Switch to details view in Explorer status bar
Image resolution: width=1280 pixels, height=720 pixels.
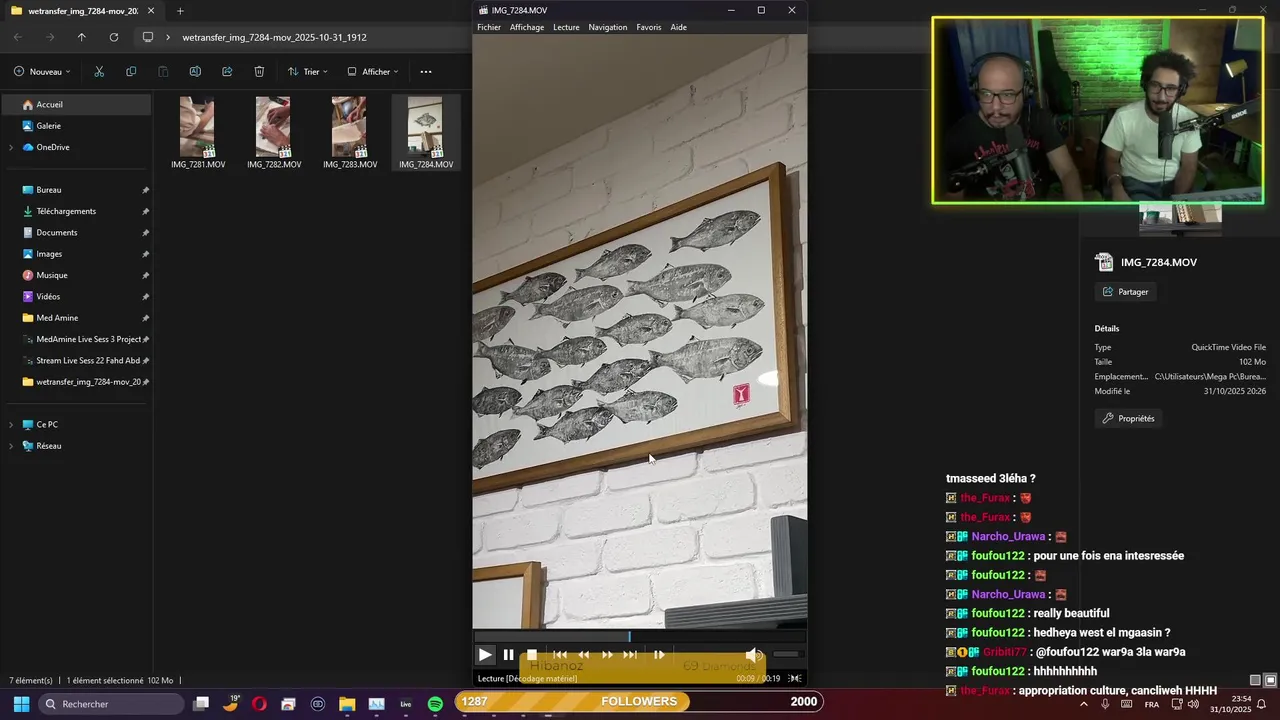click(x=1255, y=680)
